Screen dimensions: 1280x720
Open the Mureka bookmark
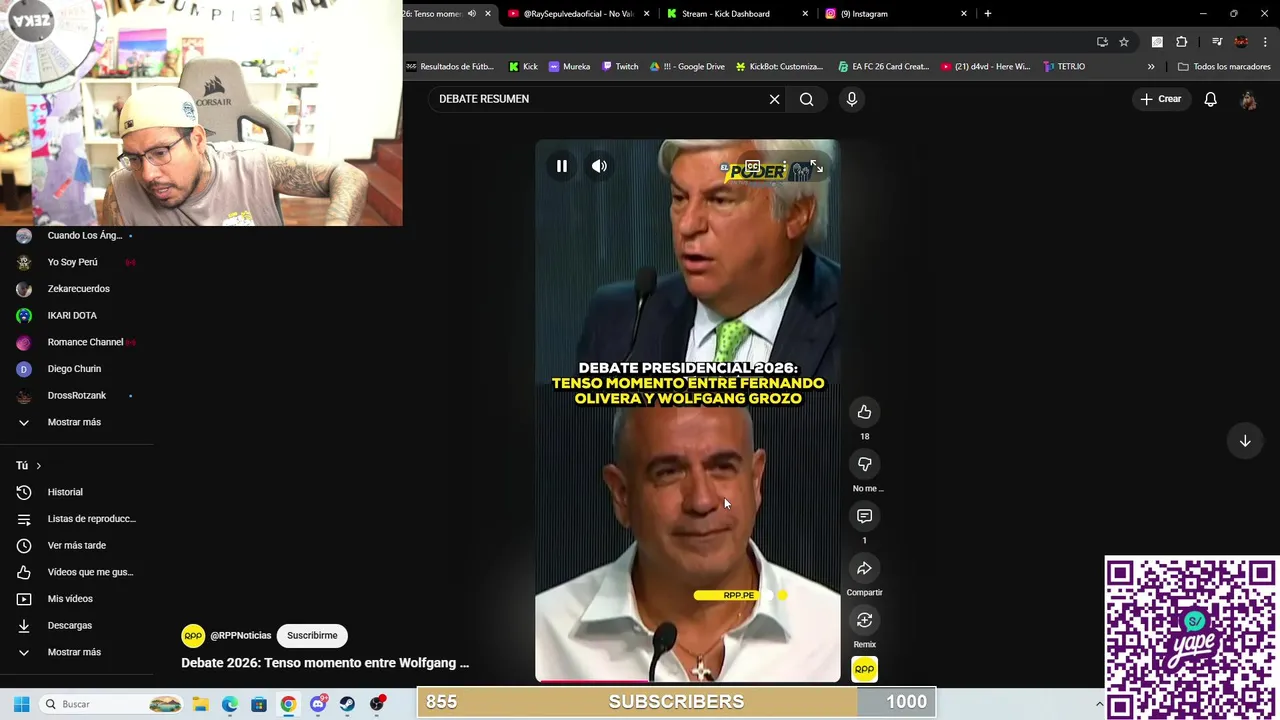(569, 67)
